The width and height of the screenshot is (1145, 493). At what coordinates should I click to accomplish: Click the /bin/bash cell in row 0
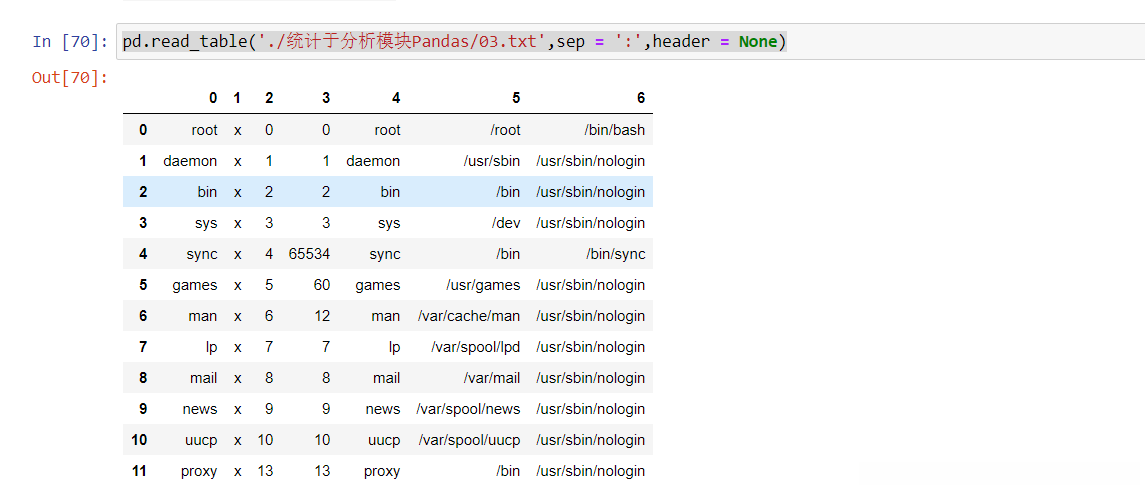615,130
